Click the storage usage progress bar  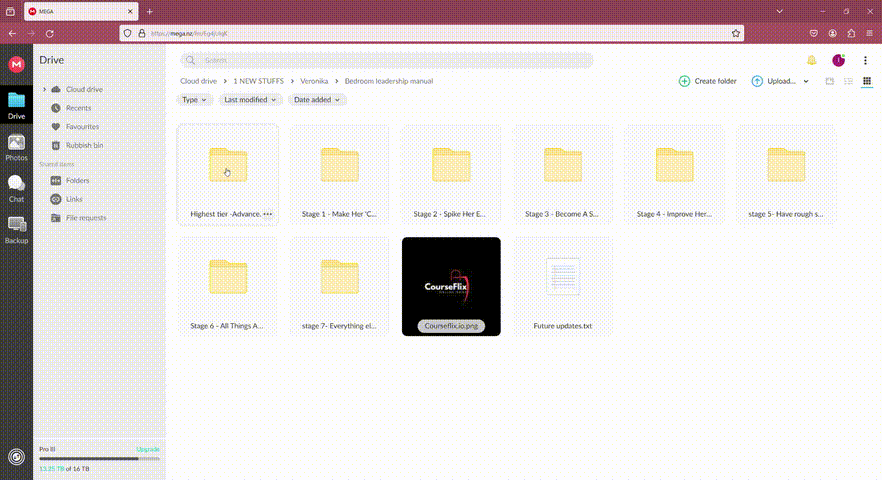pos(100,459)
